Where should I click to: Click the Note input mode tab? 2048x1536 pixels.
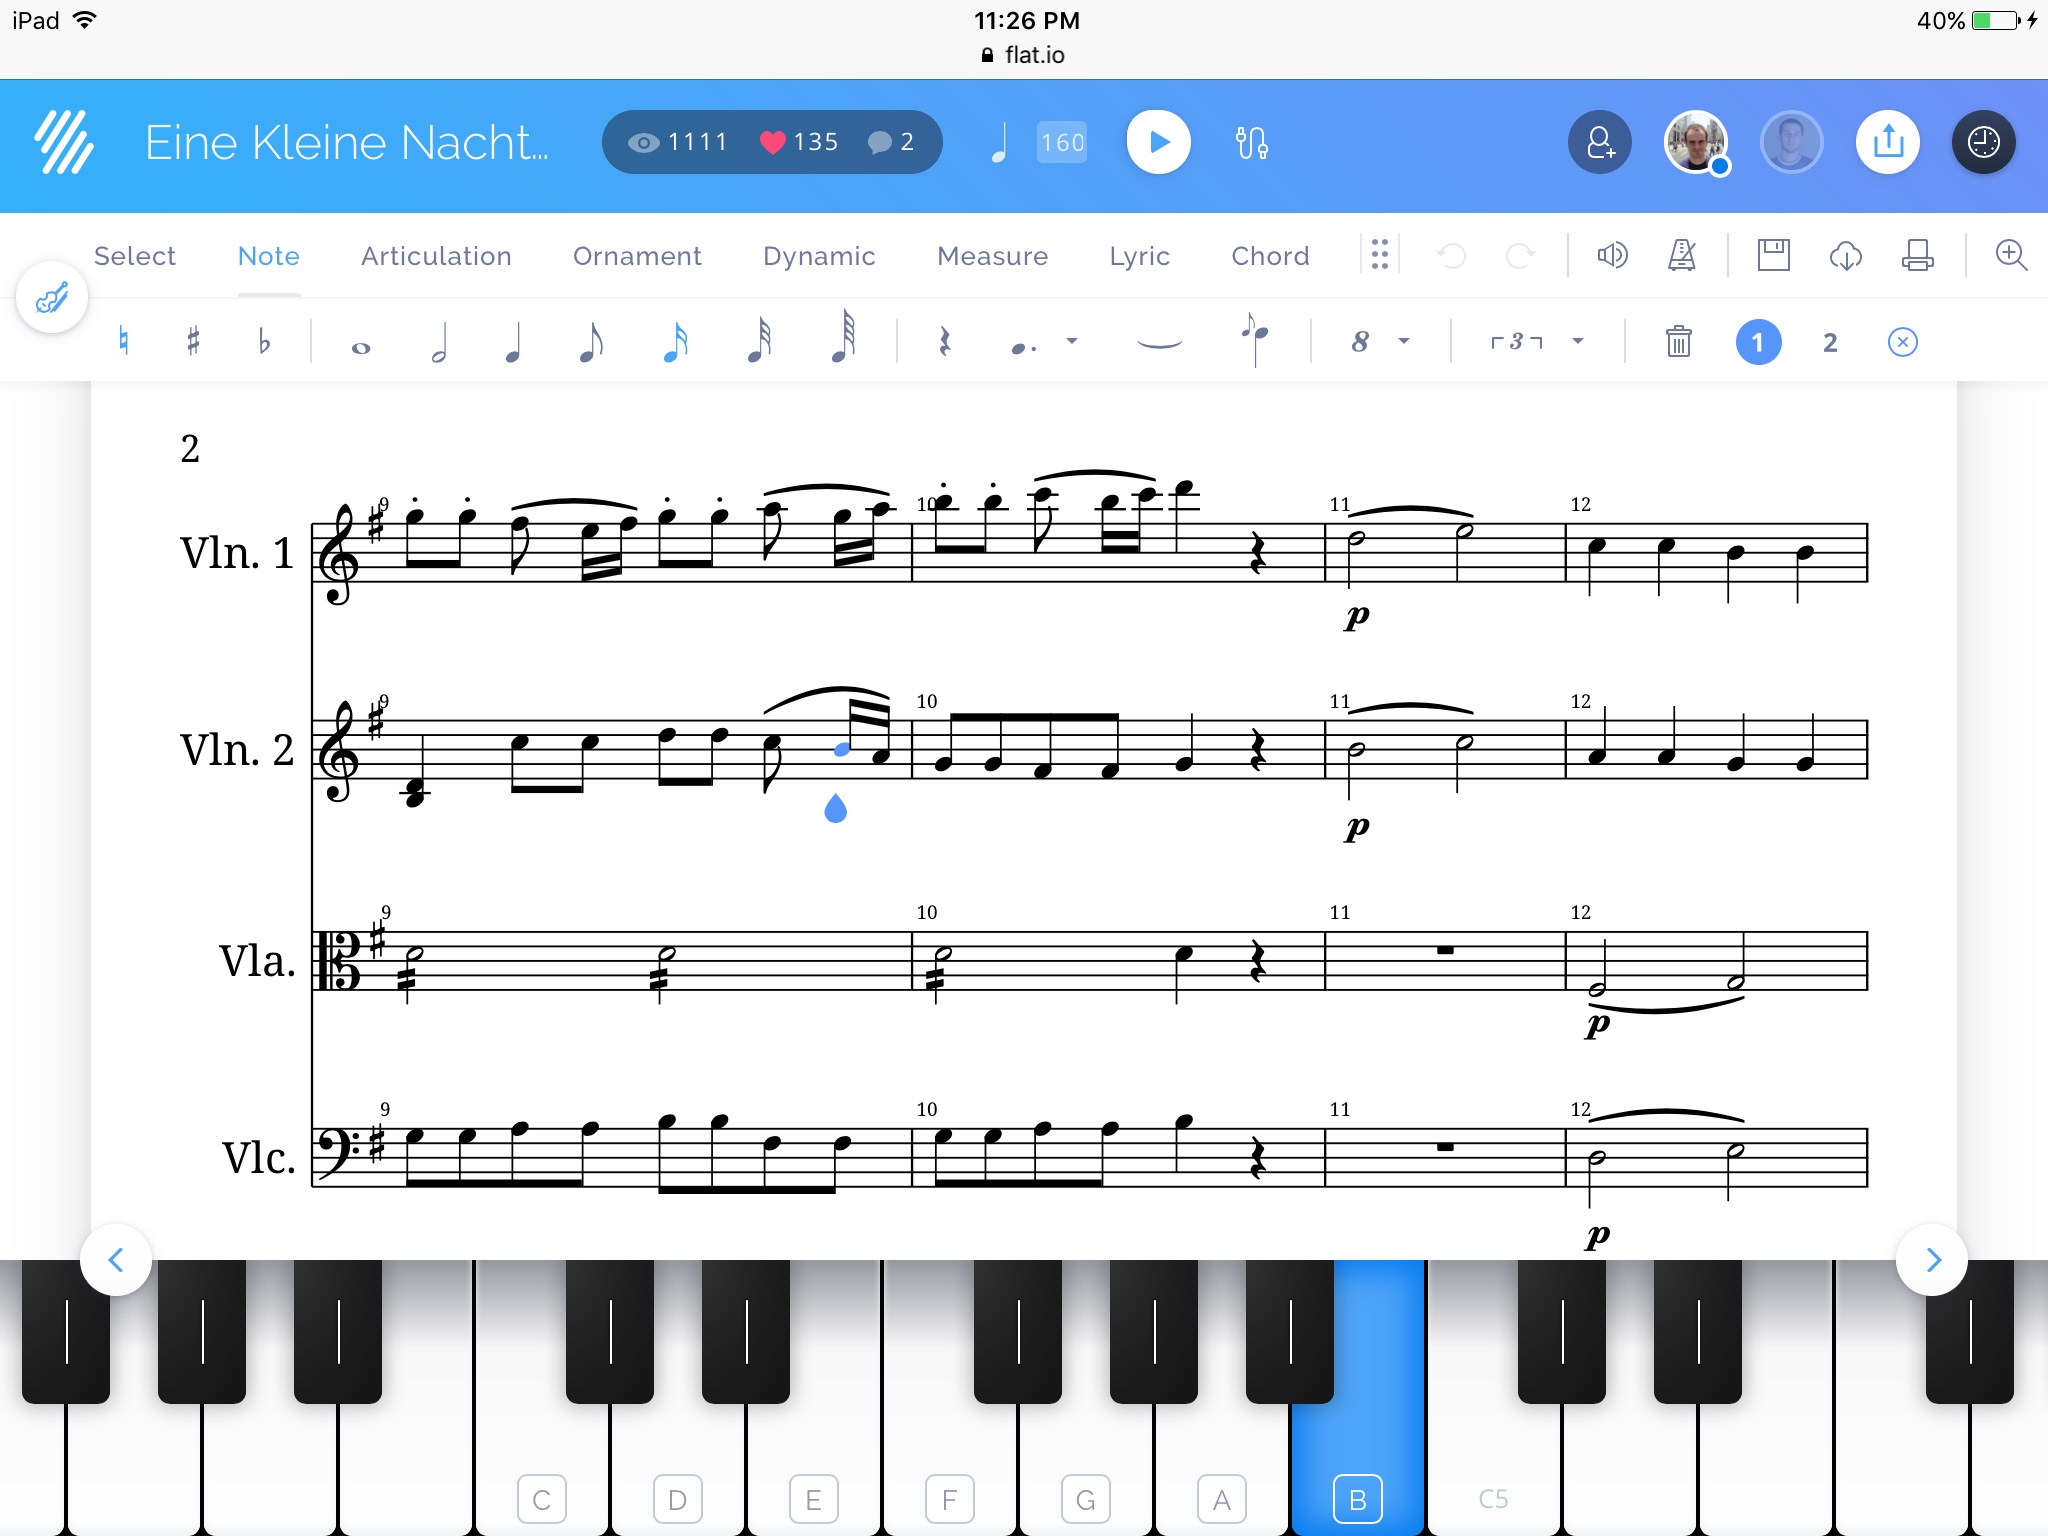(266, 255)
